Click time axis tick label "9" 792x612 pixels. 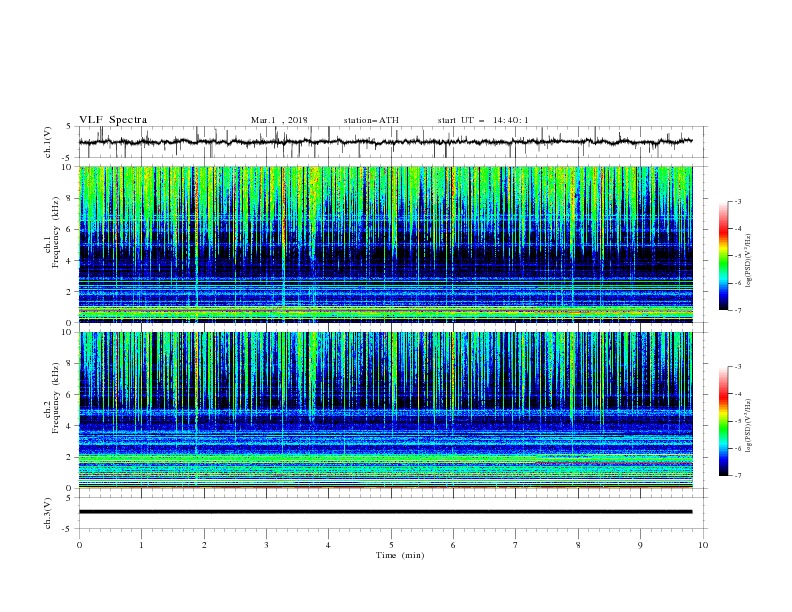point(640,545)
